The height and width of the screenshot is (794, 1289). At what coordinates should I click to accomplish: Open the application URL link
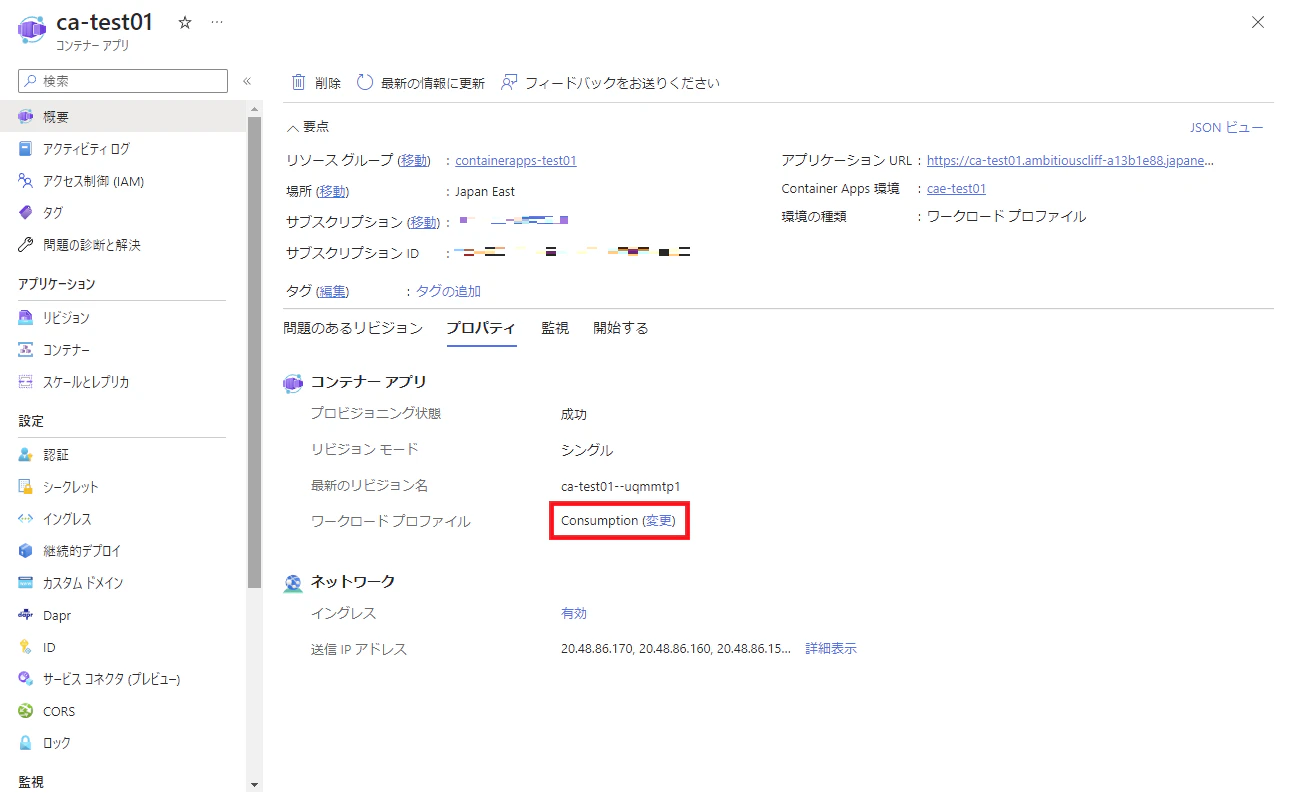[x=1071, y=160]
